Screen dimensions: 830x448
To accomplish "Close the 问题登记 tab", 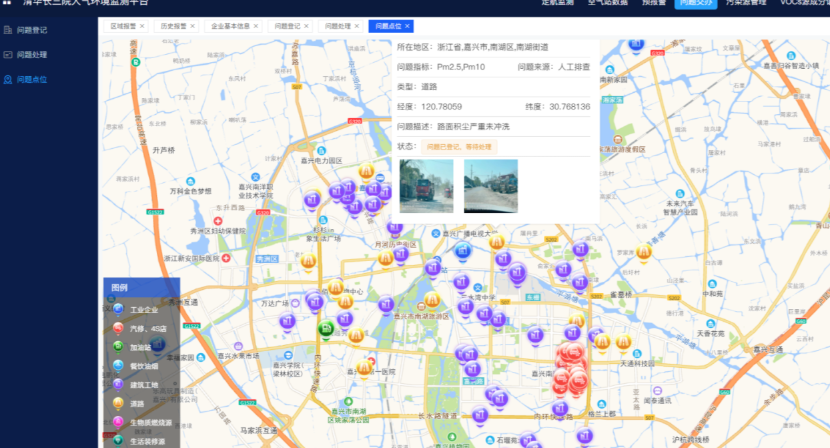I will pos(306,26).
